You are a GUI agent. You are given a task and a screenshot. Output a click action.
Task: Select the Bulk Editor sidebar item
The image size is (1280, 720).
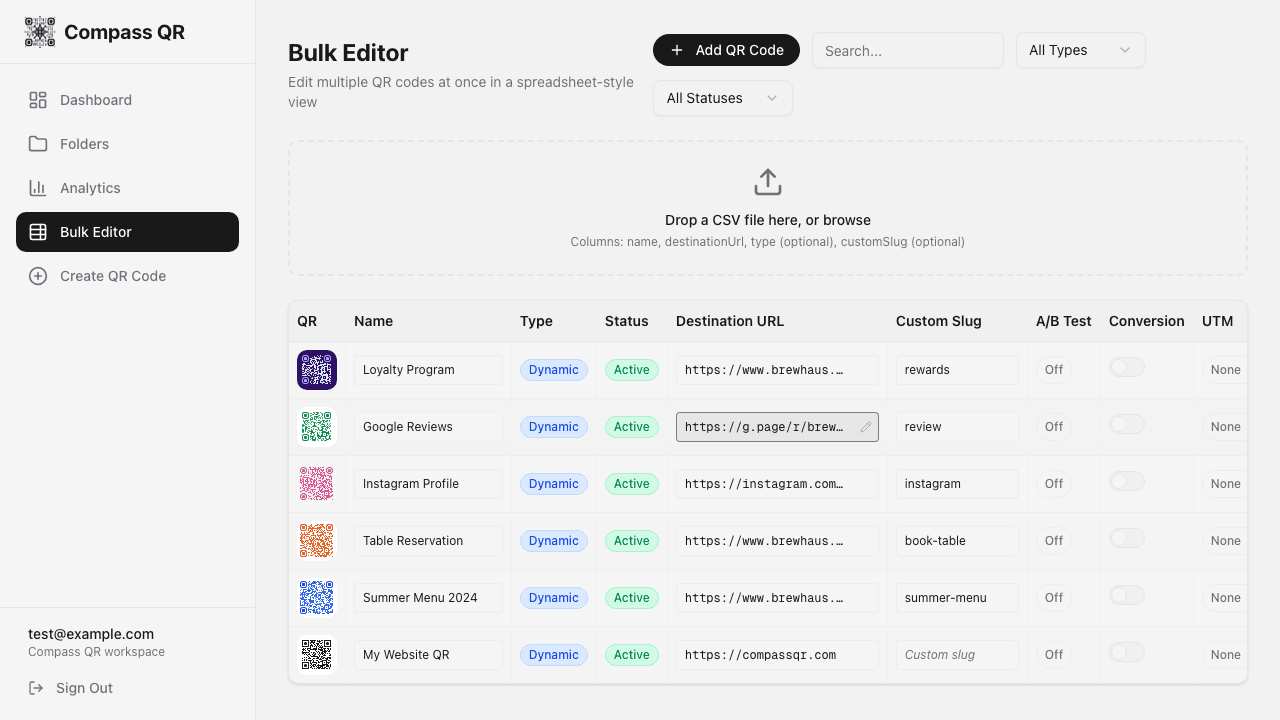(x=127, y=232)
